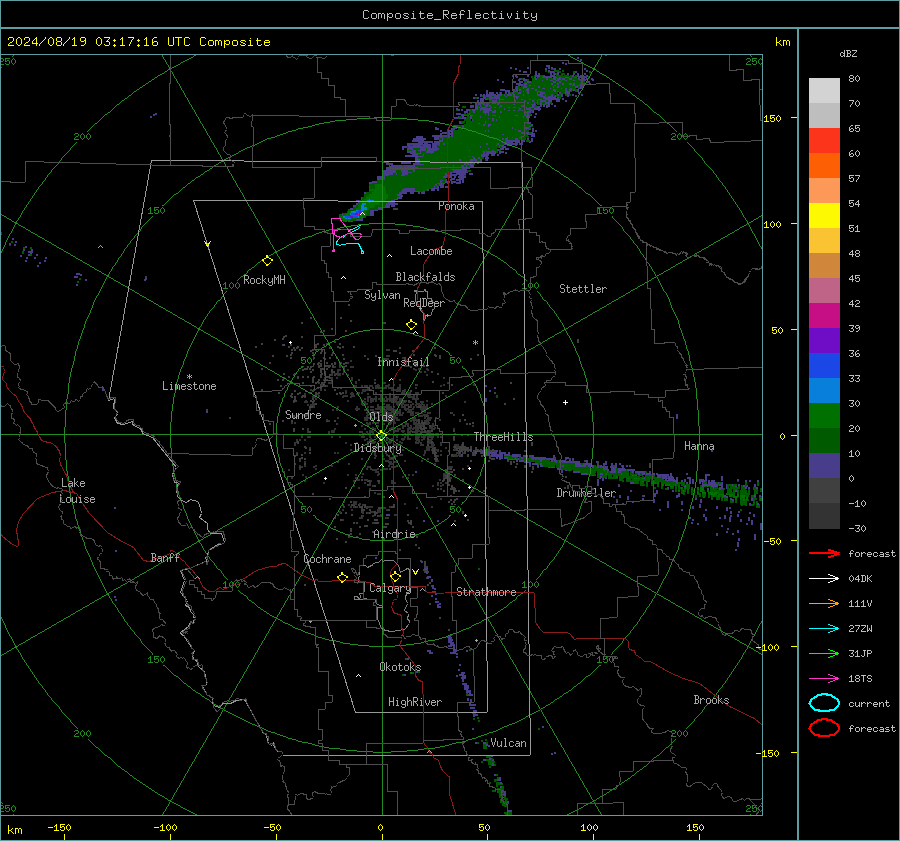Click the red forecast ellipse icon
The image size is (900, 841).
tap(824, 728)
